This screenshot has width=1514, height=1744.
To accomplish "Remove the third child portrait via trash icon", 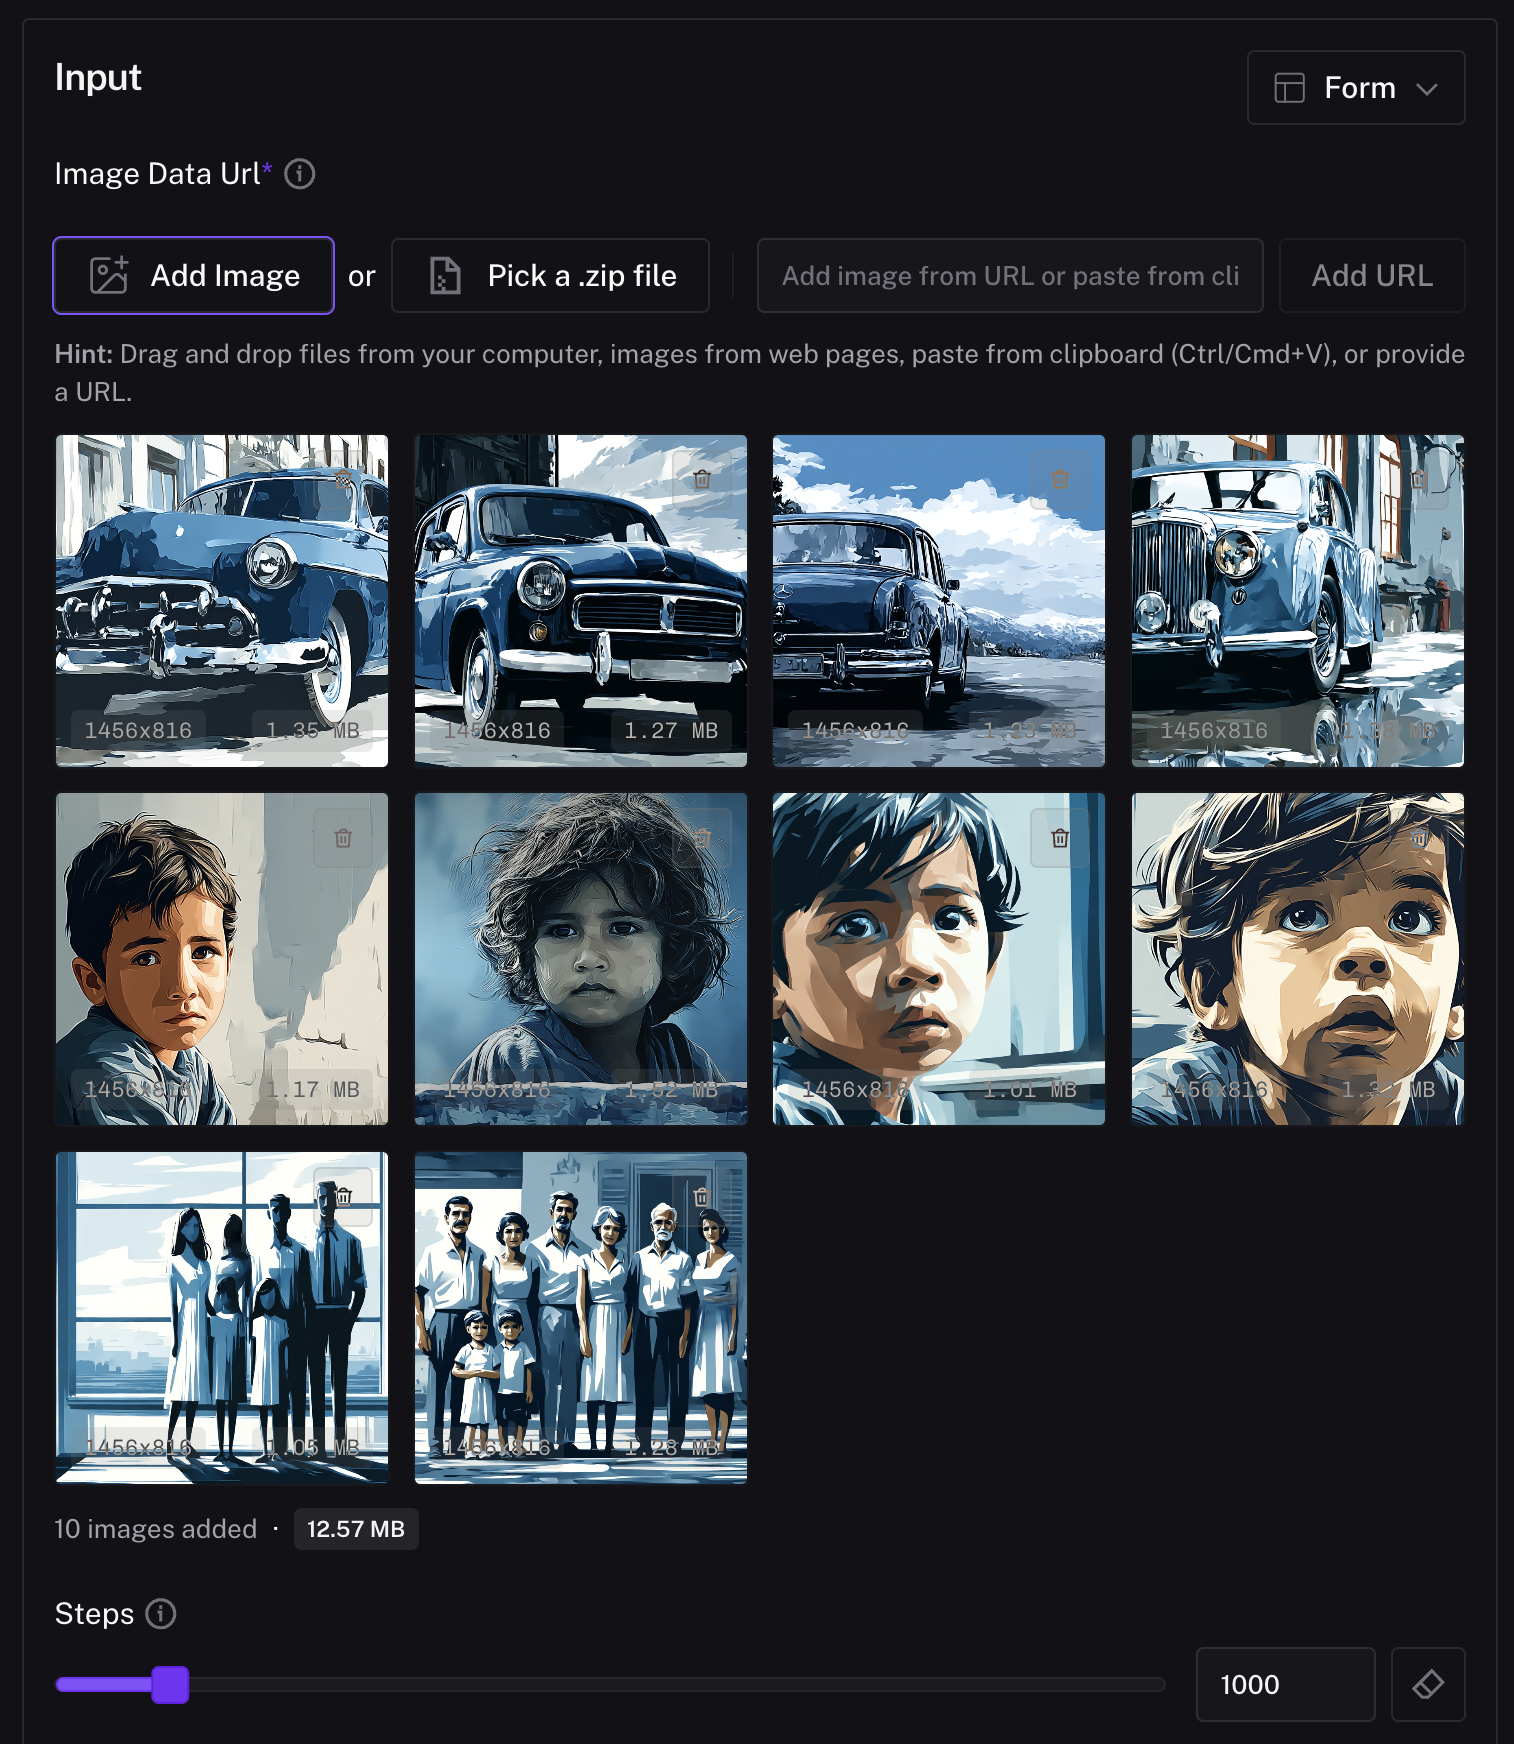I will 1060,838.
